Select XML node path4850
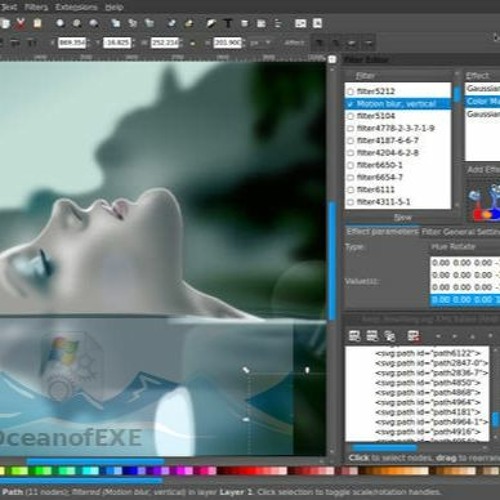 (428, 383)
